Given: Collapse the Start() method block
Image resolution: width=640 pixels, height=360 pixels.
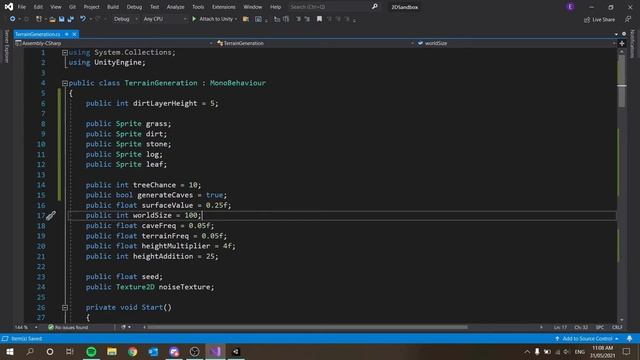Looking at the screenshot, I should tap(64, 308).
